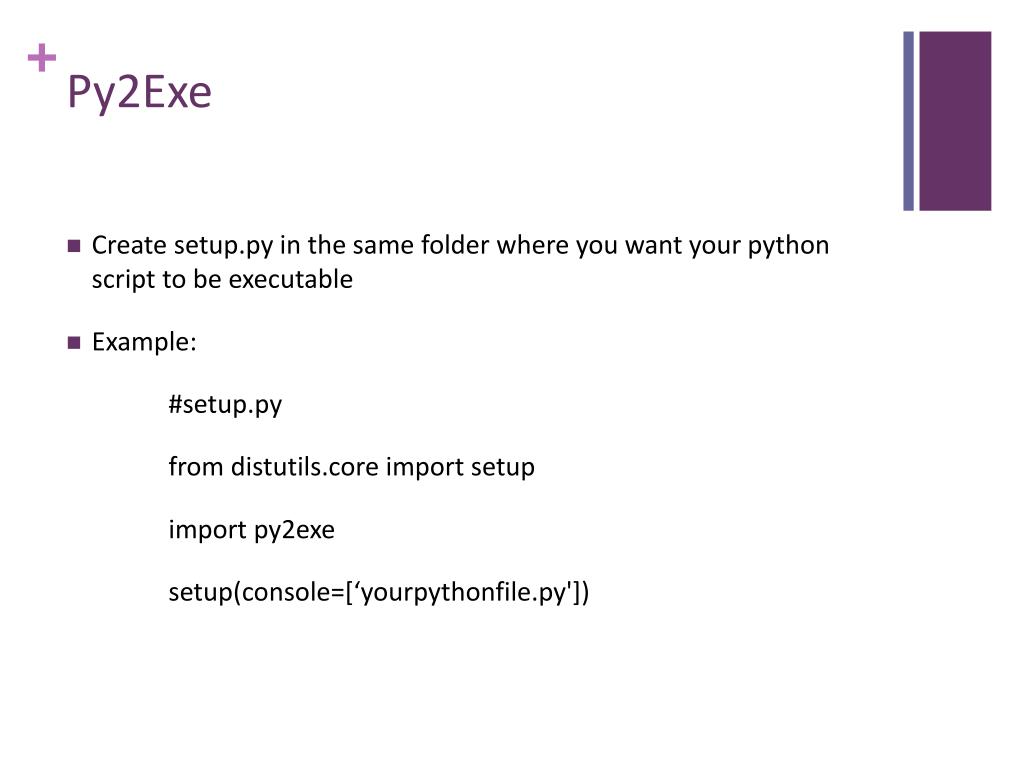This screenshot has width=1024, height=768.
Task: Click the '#setup.py' comment line
Action: pyautogui.click(x=225, y=405)
